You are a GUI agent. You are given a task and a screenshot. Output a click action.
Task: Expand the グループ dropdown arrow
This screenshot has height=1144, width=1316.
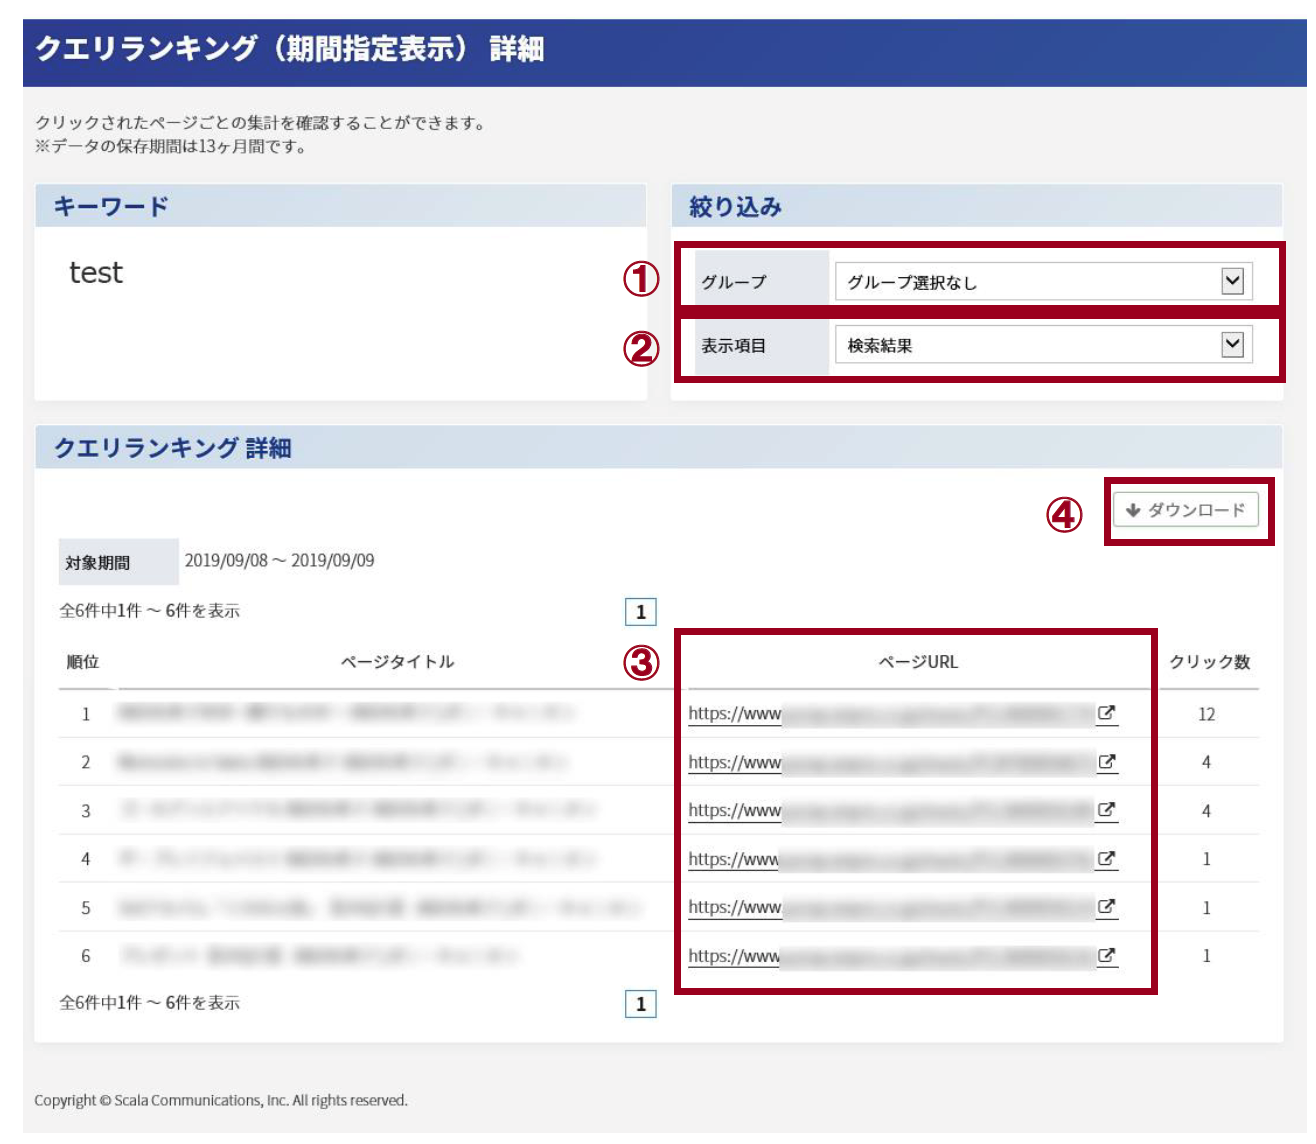point(1233,282)
